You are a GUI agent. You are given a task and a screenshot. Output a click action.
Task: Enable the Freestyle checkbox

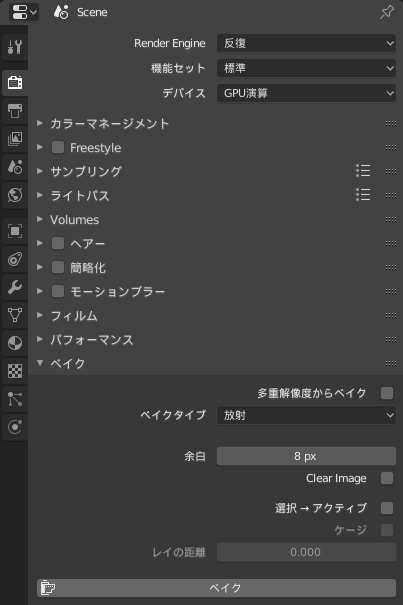pos(58,147)
